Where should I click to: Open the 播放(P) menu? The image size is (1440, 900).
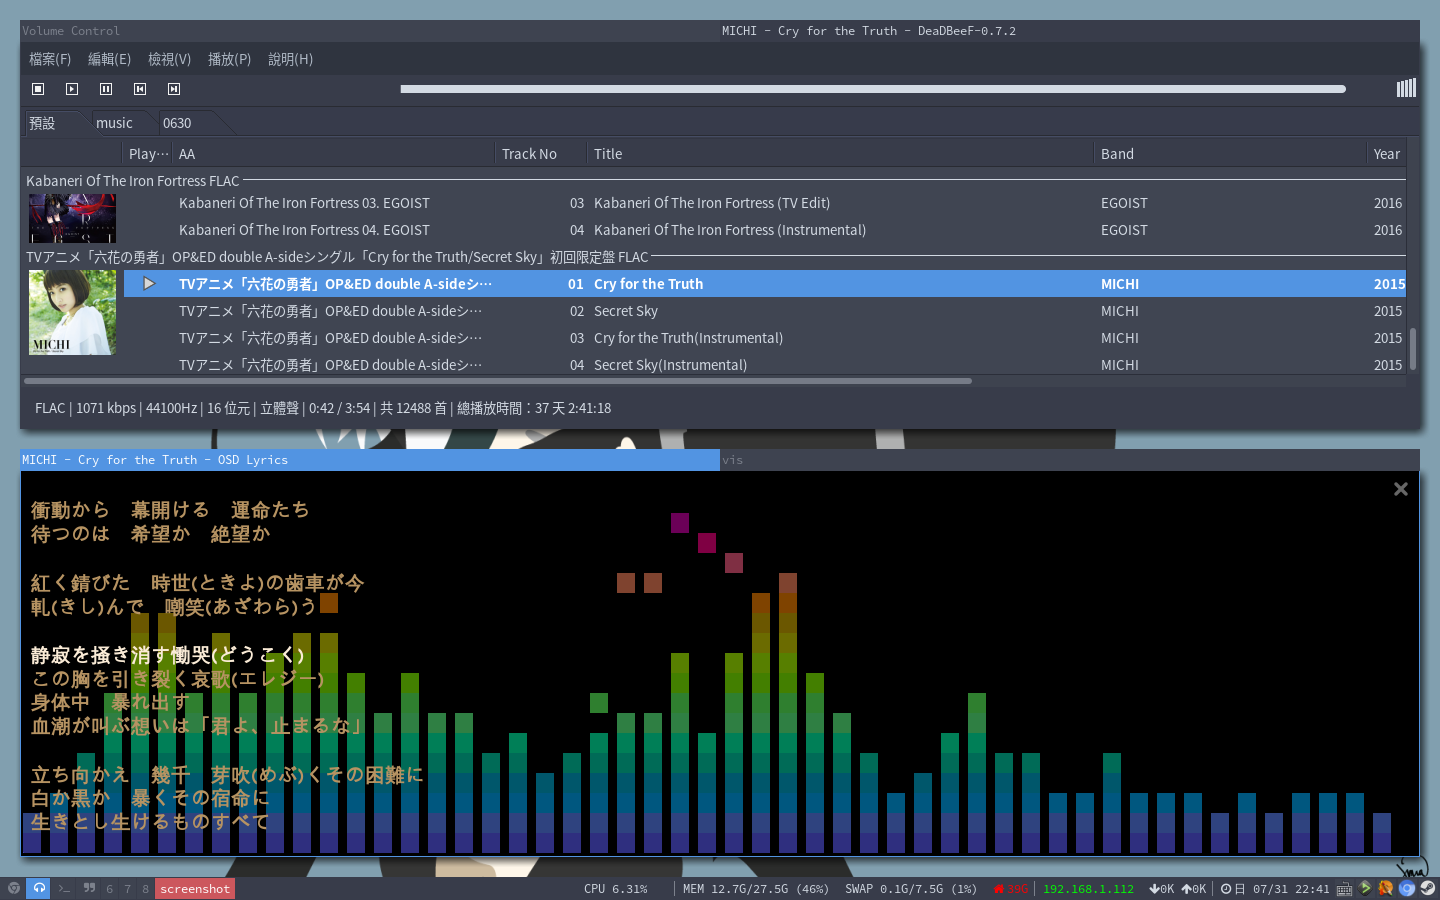tap(229, 59)
